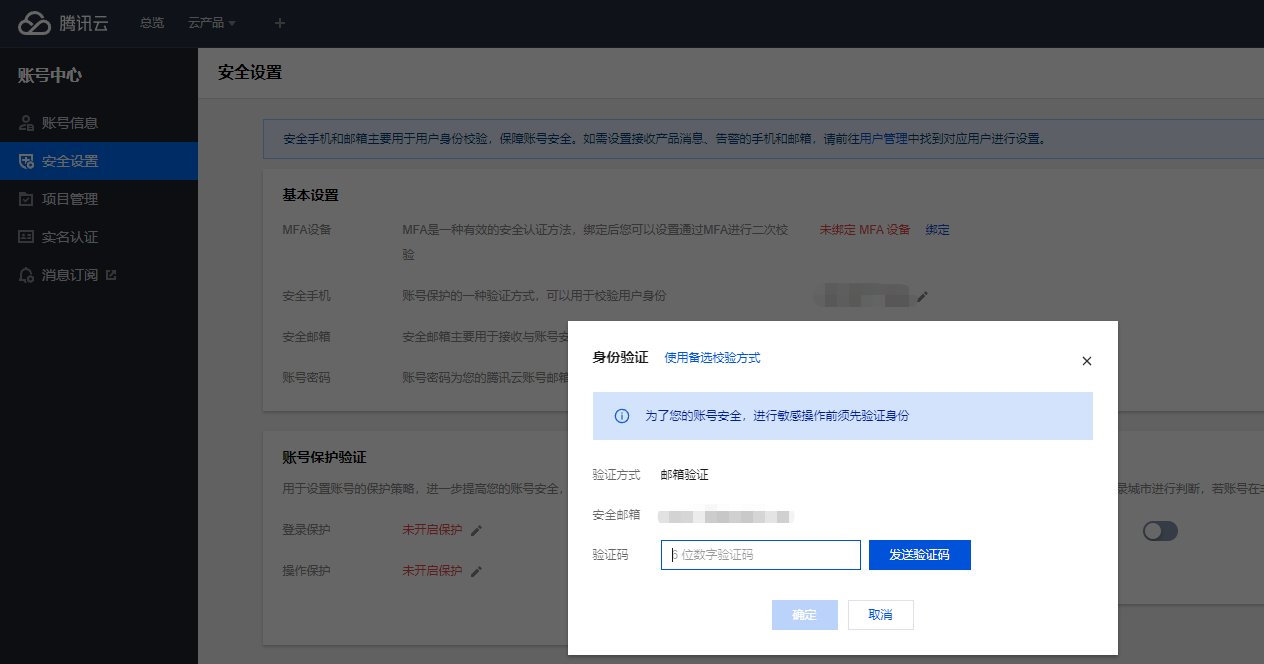Viewport: 1264px width, 664px height.
Task: Toggle the switch on the right side
Action: tap(1160, 531)
